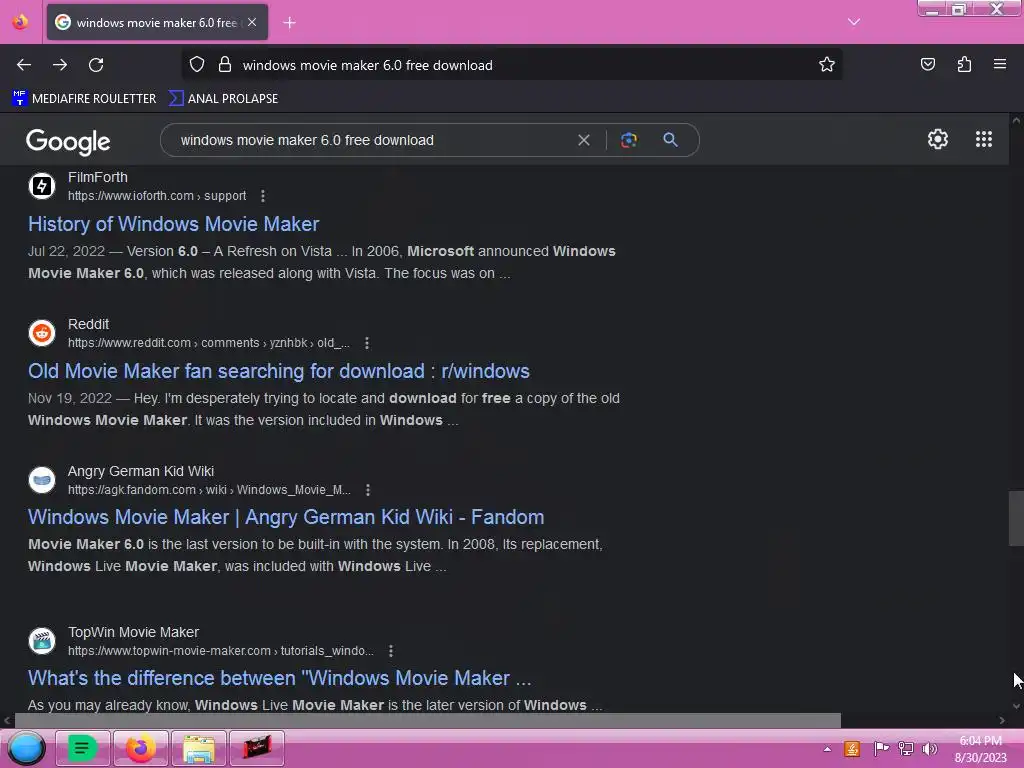Expand the list all tabs chevron
Image resolution: width=1024 pixels, height=768 pixels.
(854, 22)
